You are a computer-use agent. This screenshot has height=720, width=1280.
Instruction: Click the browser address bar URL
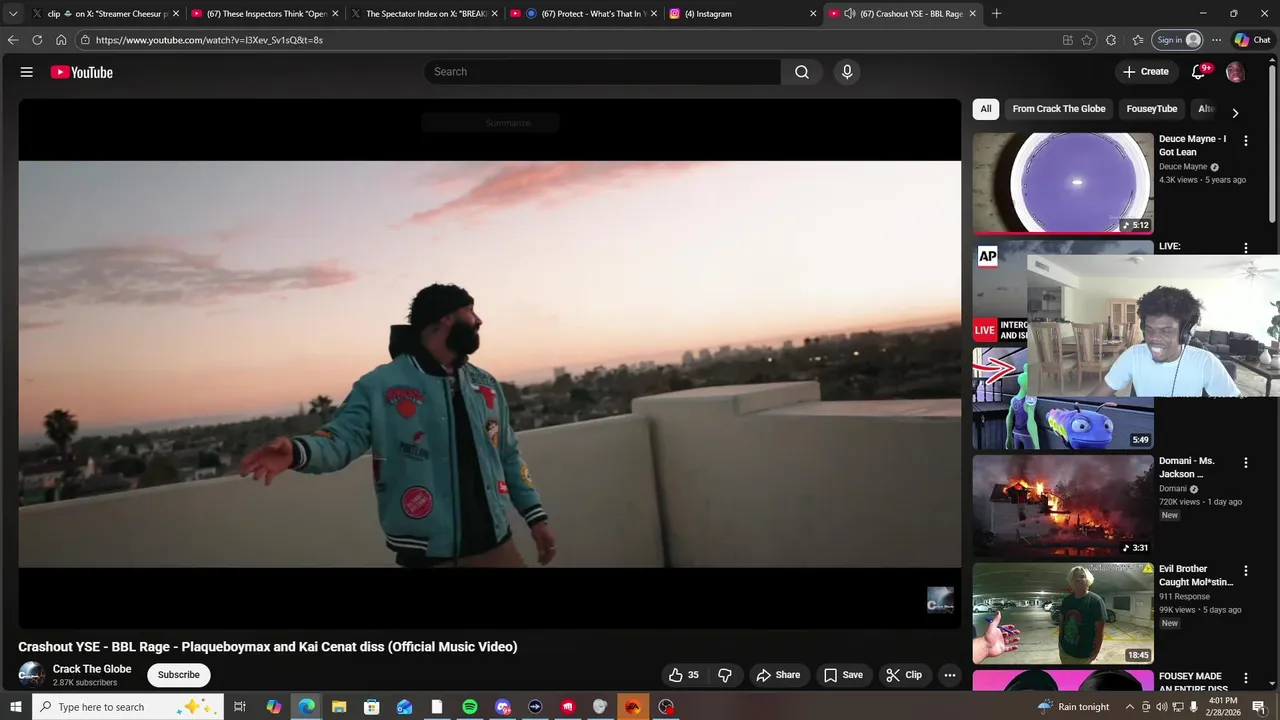pos(209,40)
